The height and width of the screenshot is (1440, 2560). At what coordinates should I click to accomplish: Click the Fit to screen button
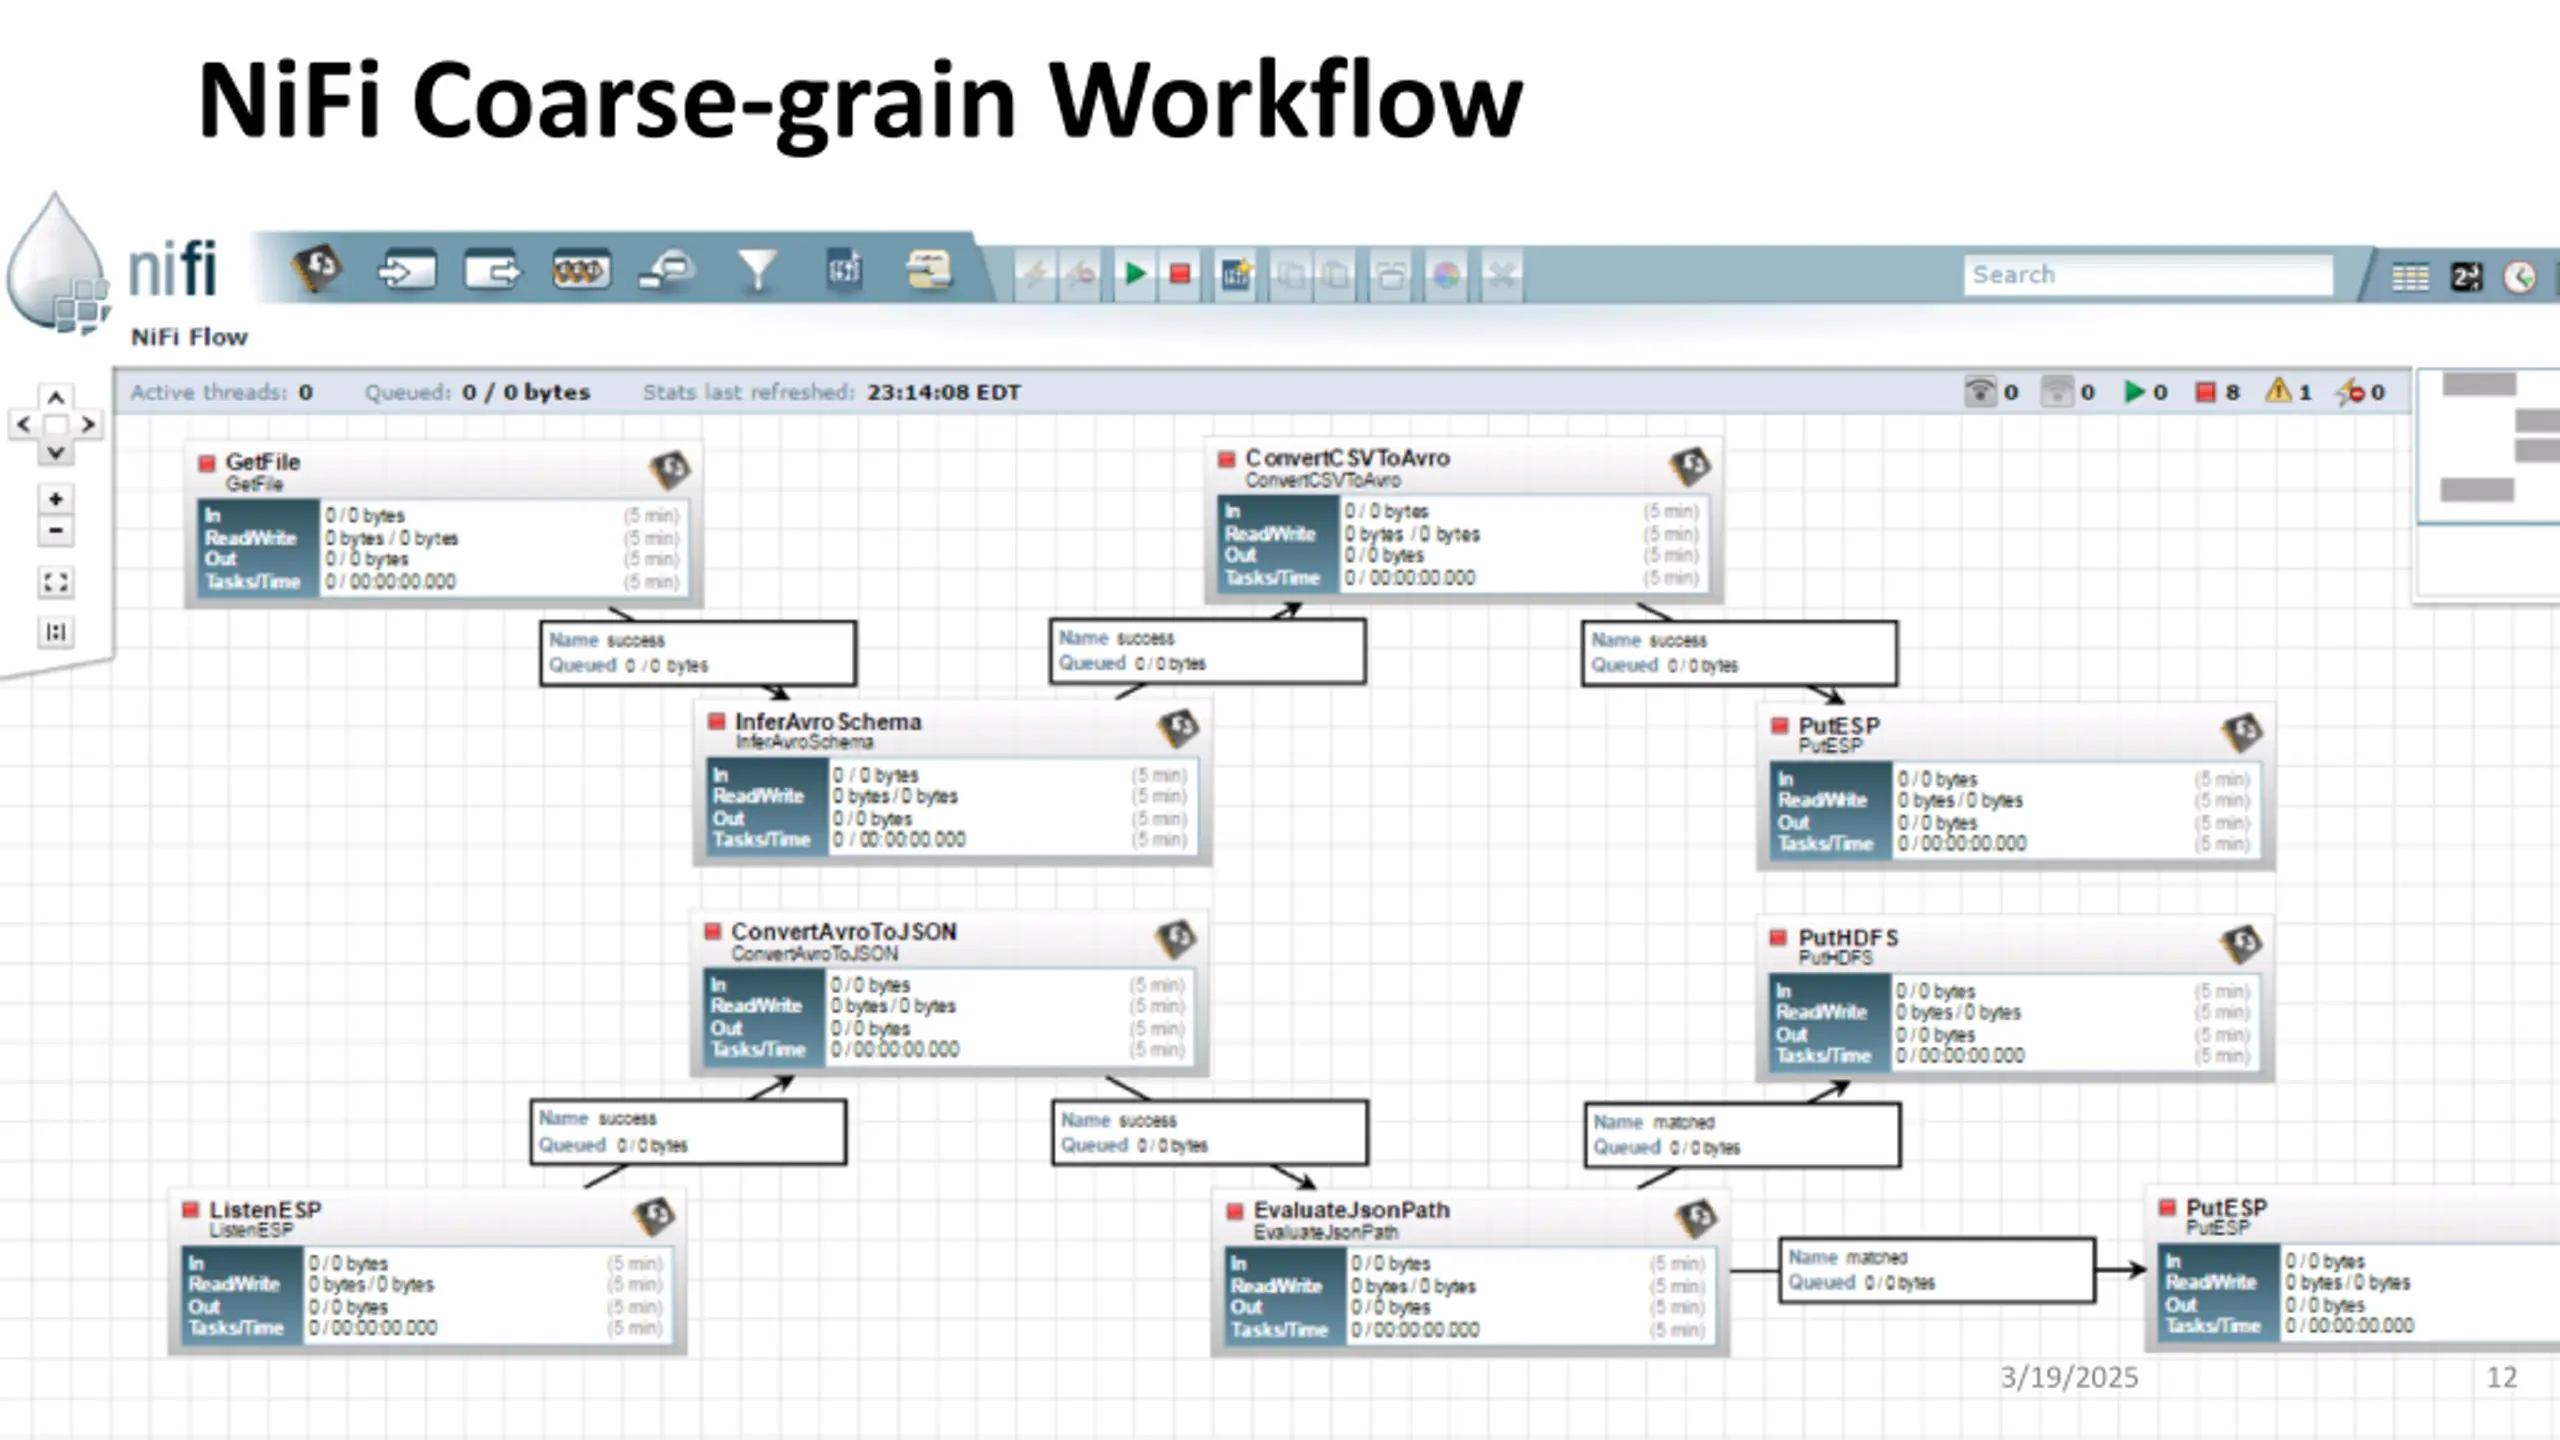point(56,582)
